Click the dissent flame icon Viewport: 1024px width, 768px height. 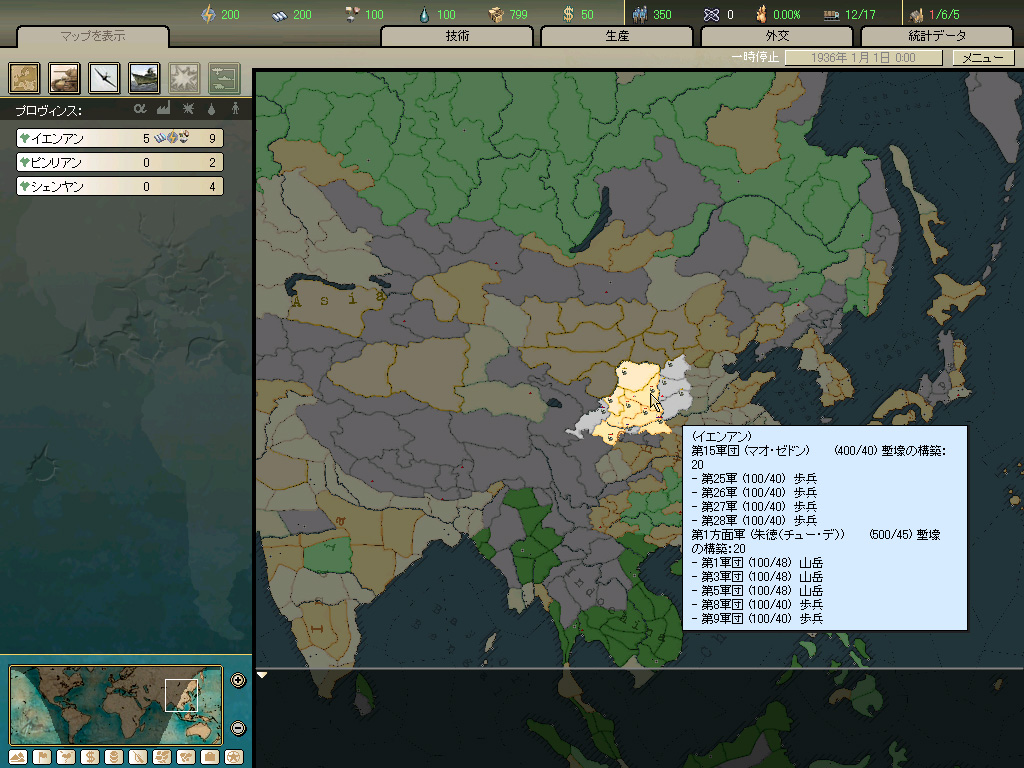click(761, 14)
